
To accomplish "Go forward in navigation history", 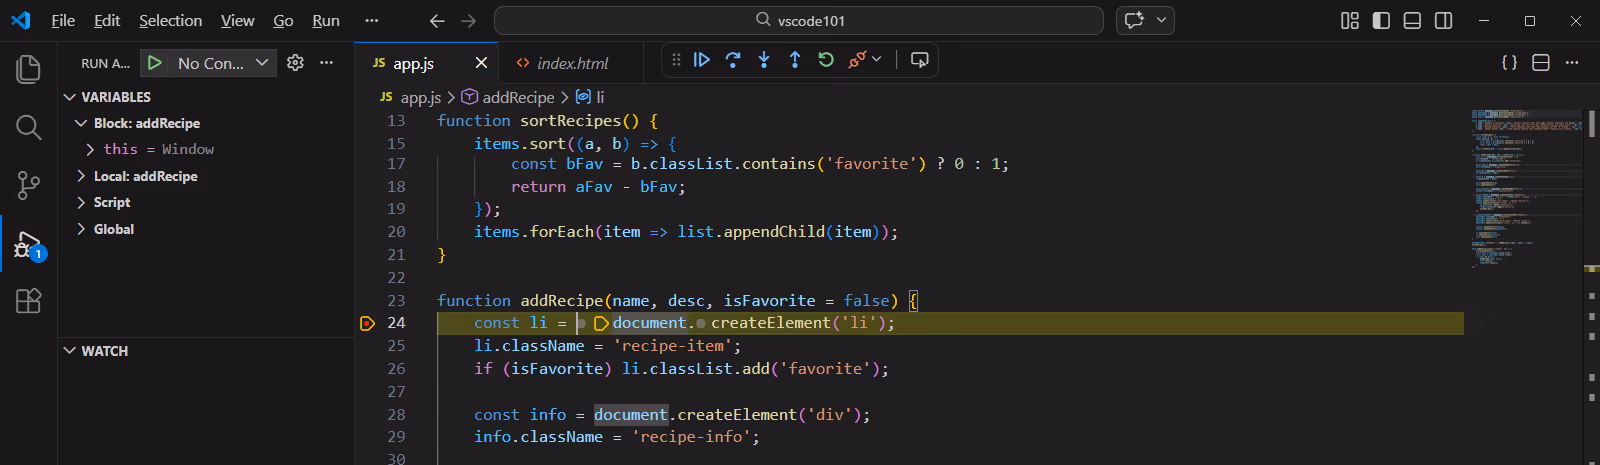I will tap(469, 21).
